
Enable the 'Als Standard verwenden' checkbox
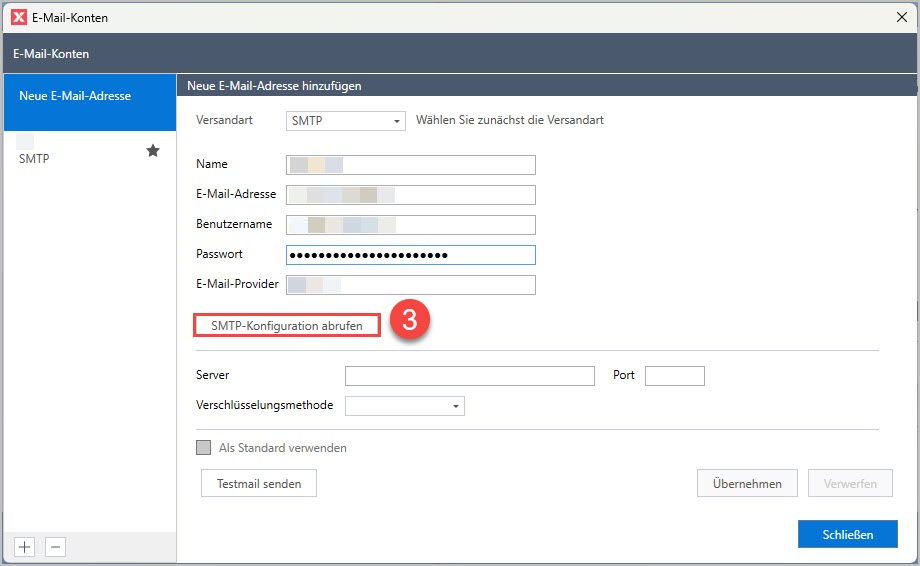click(x=204, y=448)
